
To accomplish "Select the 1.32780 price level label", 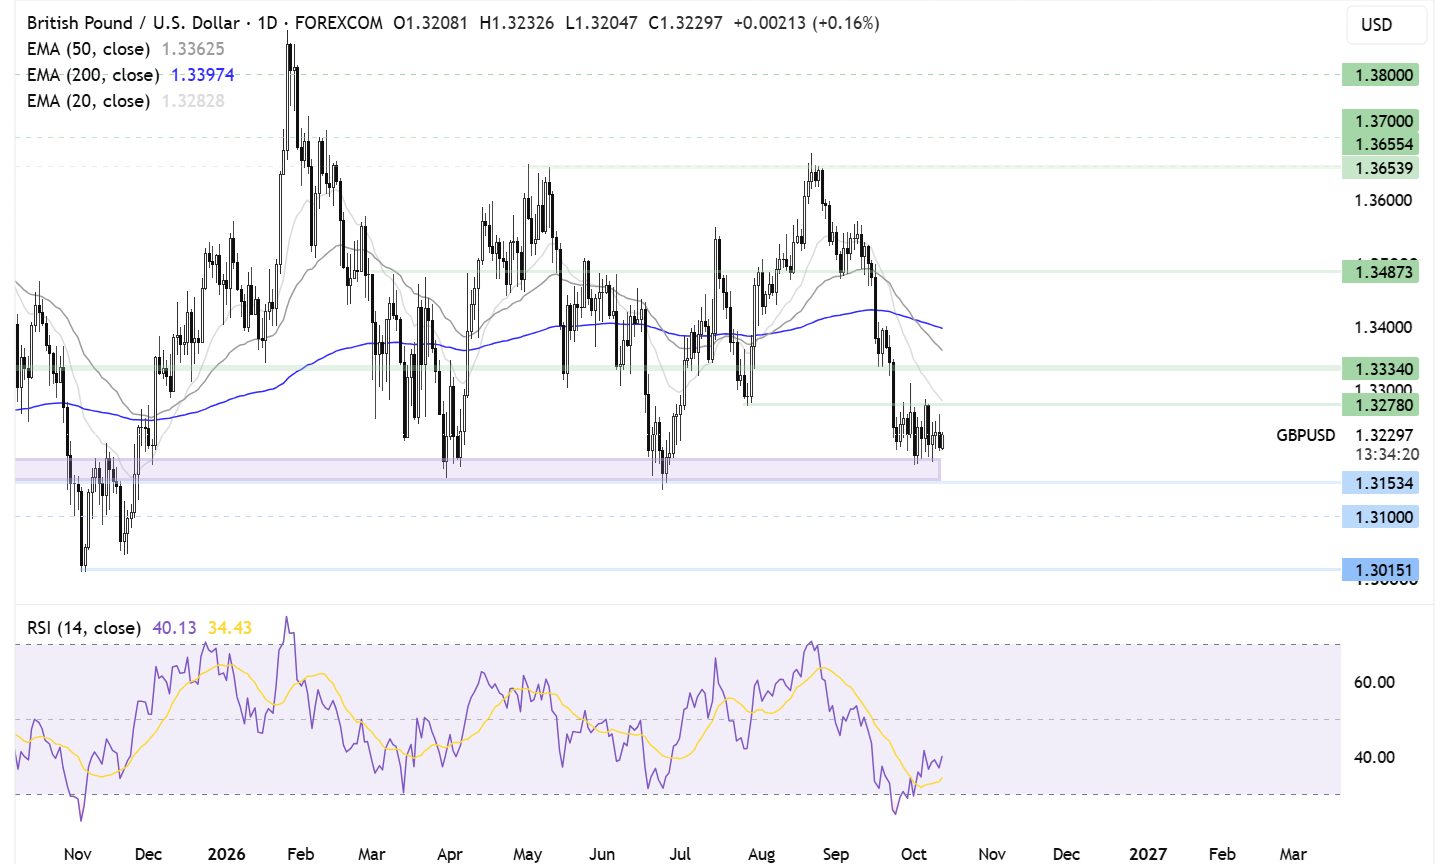I will [1380, 405].
